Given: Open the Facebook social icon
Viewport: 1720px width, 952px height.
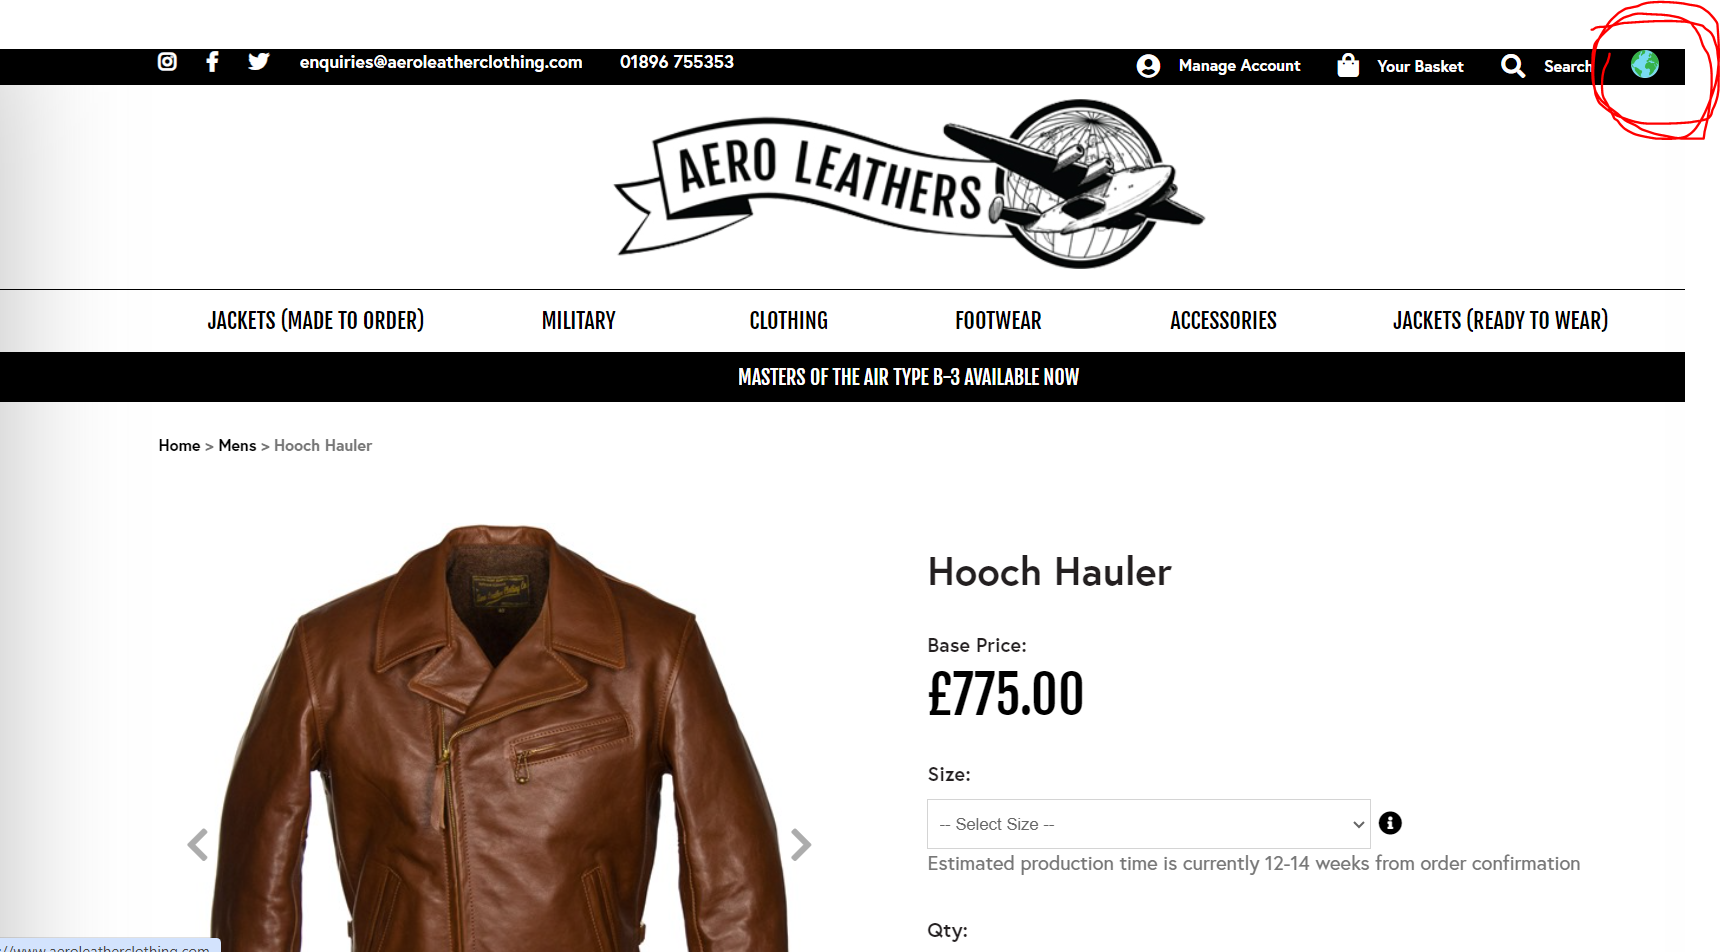Looking at the screenshot, I should click(212, 62).
